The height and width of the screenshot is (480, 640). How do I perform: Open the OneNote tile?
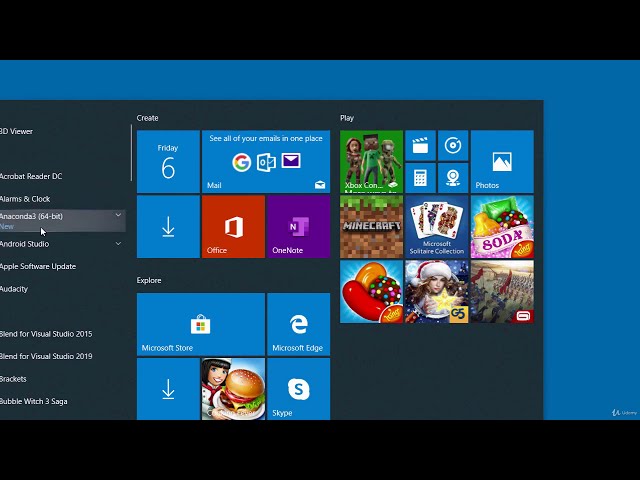[298, 227]
